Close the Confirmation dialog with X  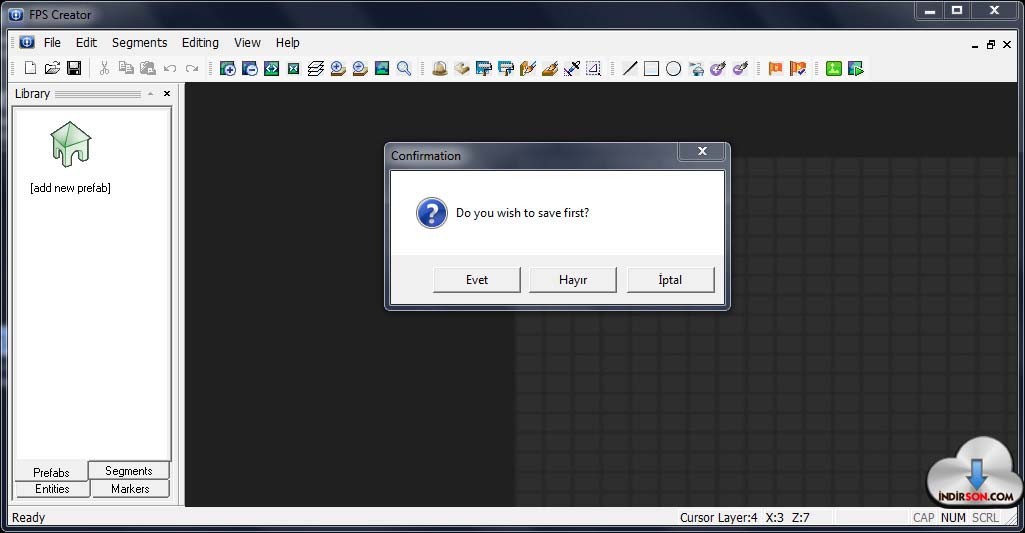click(x=702, y=151)
